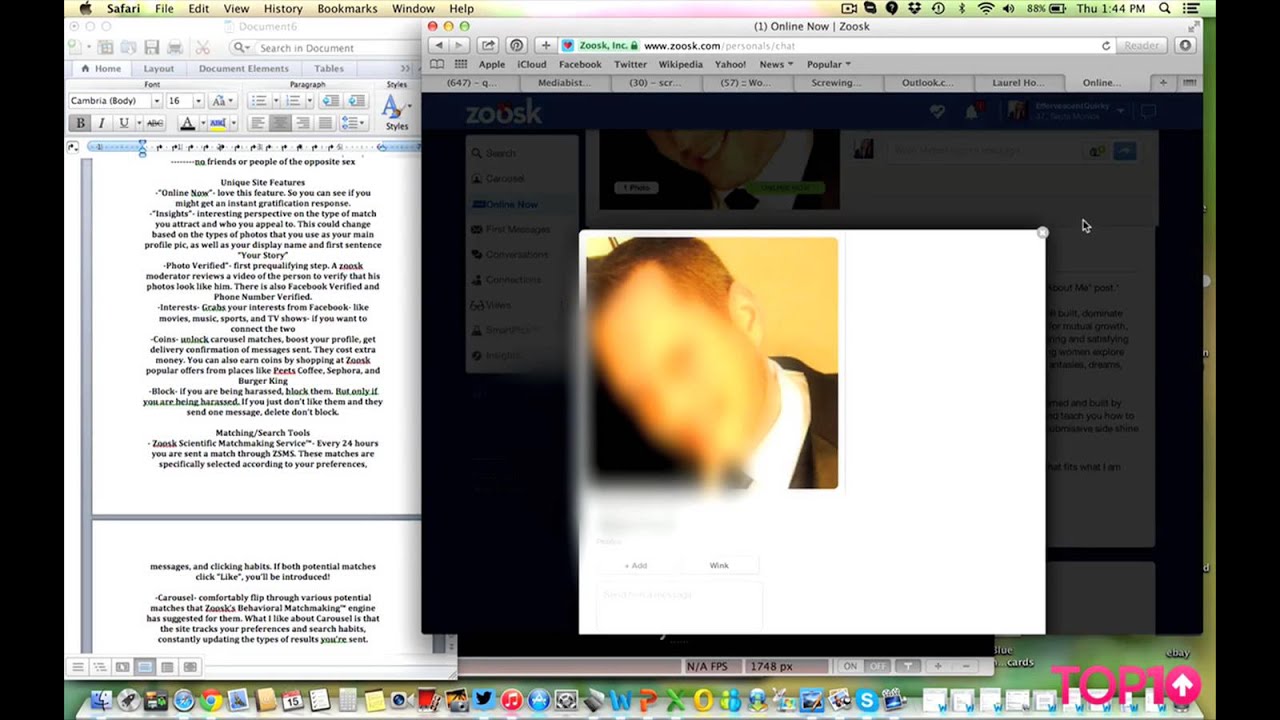The height and width of the screenshot is (720, 1280).
Task: Open the Bookmarks menu in menu bar
Action: (347, 8)
